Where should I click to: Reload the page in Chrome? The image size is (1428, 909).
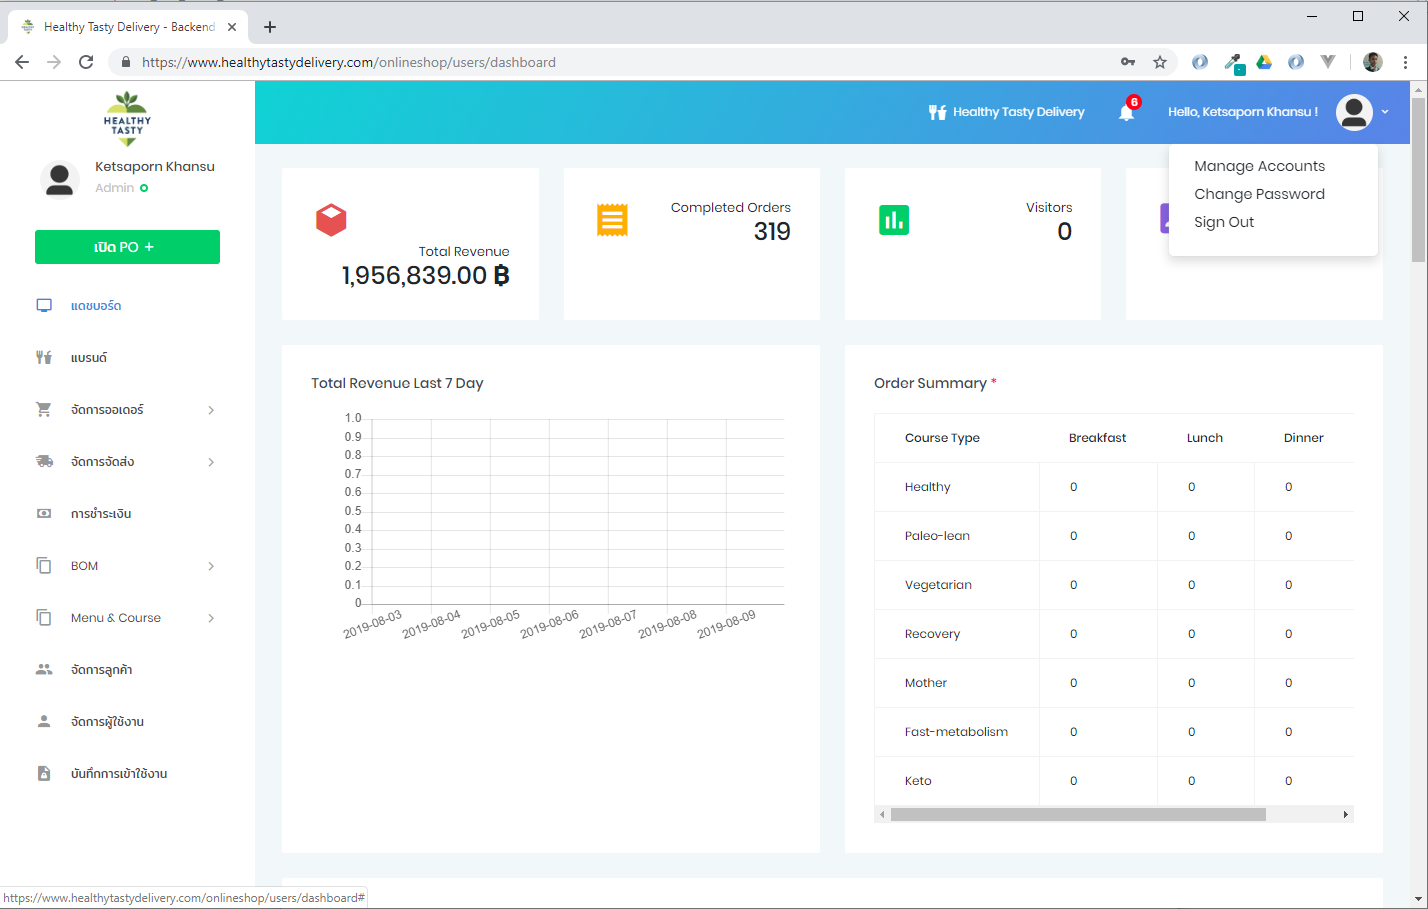(x=86, y=62)
